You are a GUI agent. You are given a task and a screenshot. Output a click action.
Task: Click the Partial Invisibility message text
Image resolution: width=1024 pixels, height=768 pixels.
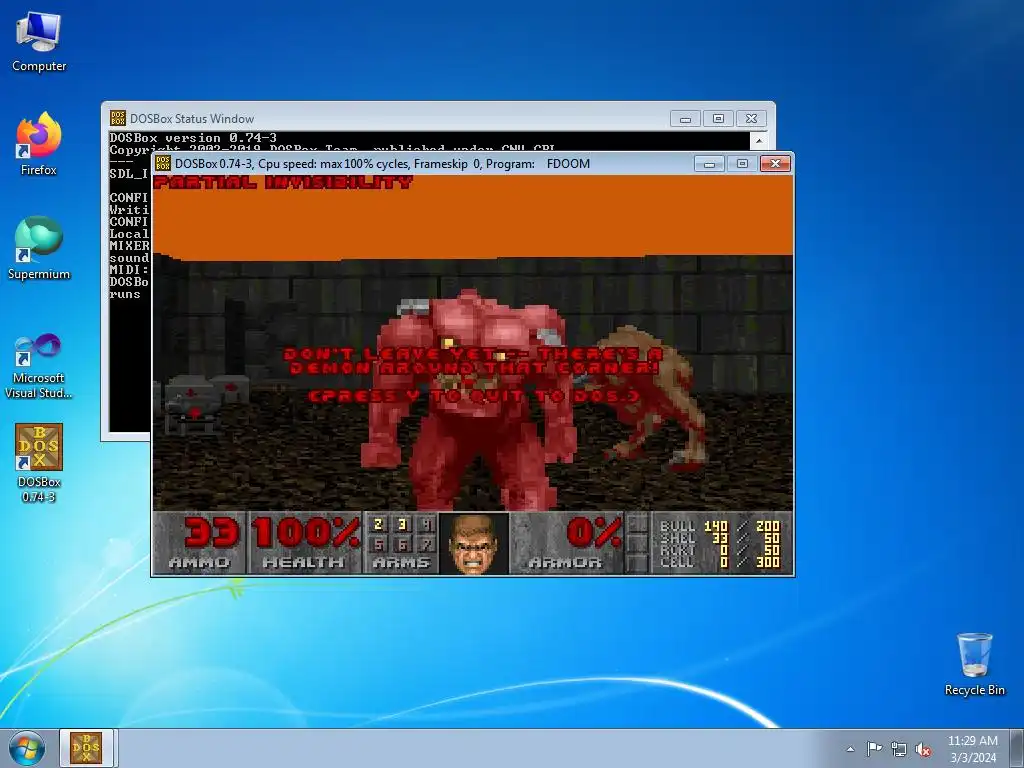tap(283, 182)
